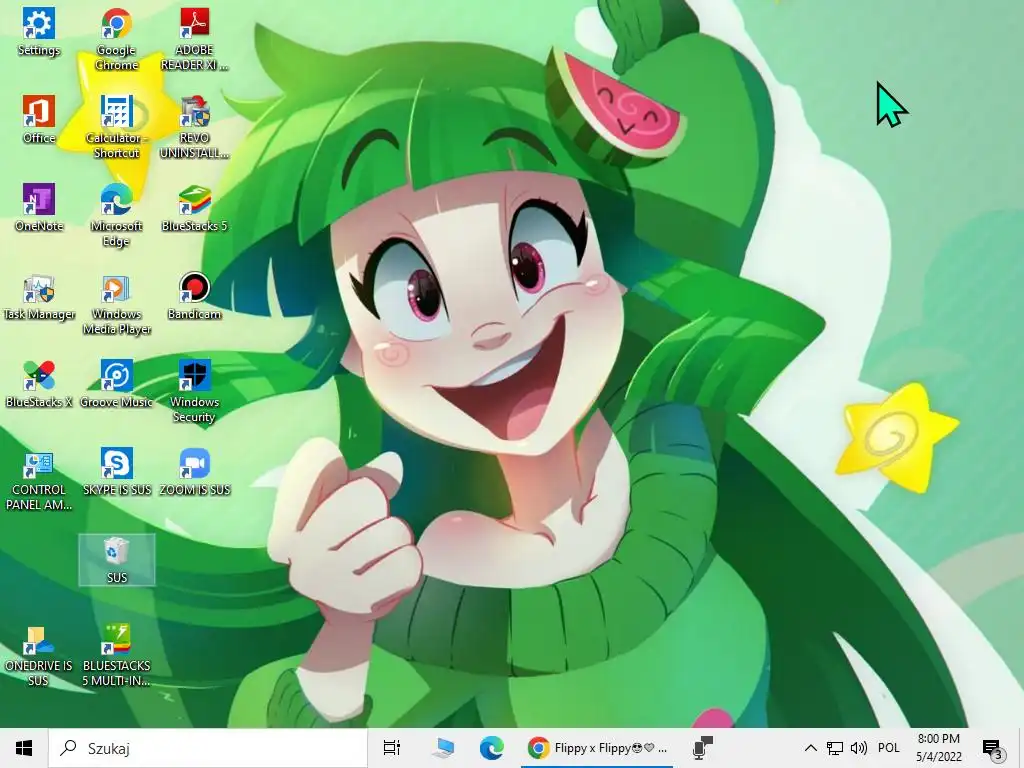
Task: Show hidden system tray icons
Action: pyautogui.click(x=810, y=748)
